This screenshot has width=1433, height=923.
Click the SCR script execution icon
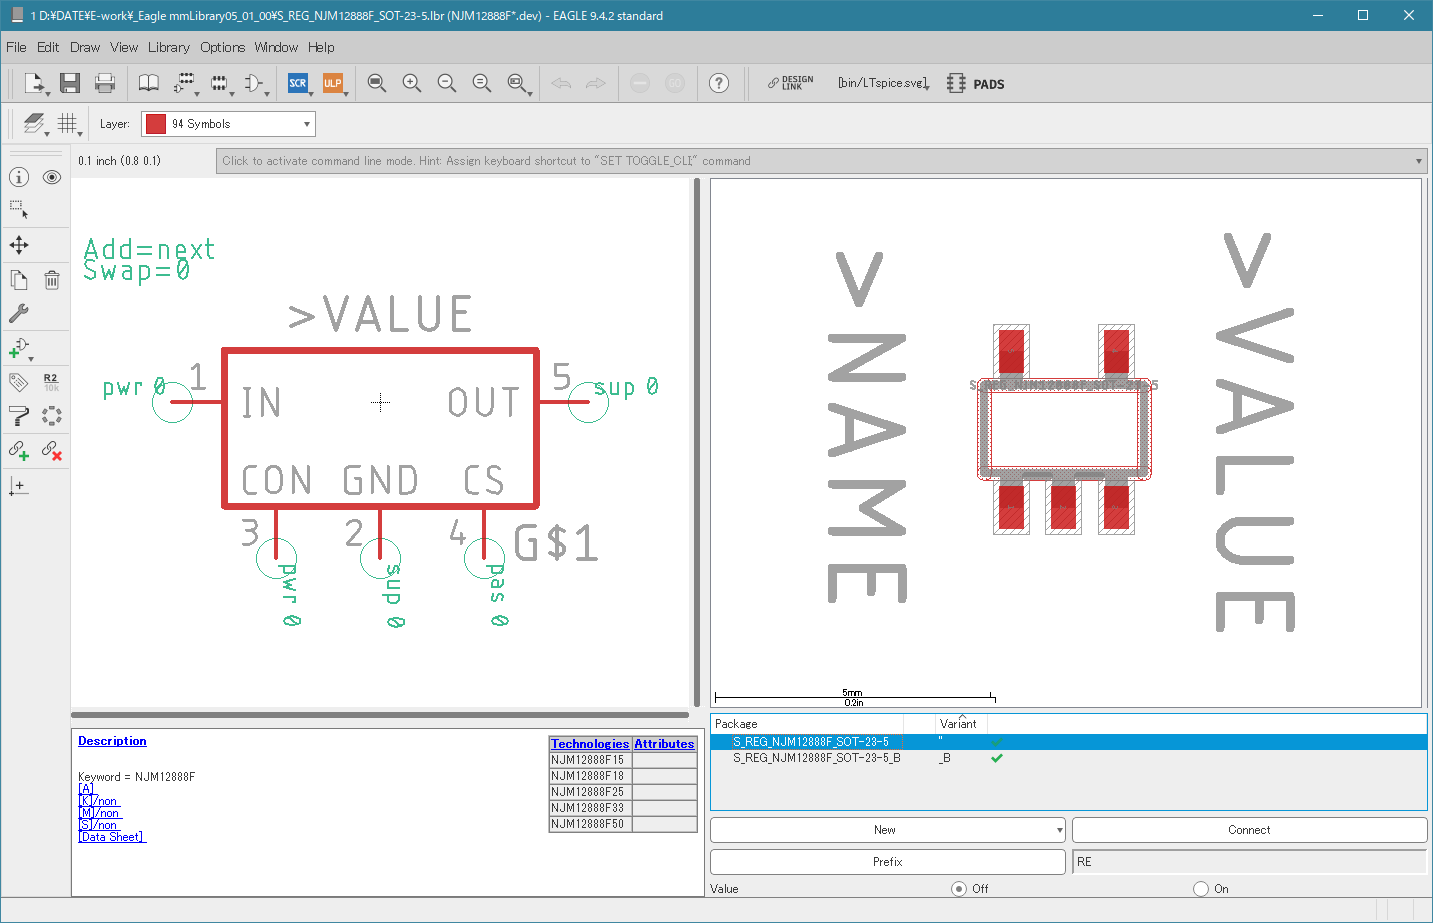[x=298, y=83]
